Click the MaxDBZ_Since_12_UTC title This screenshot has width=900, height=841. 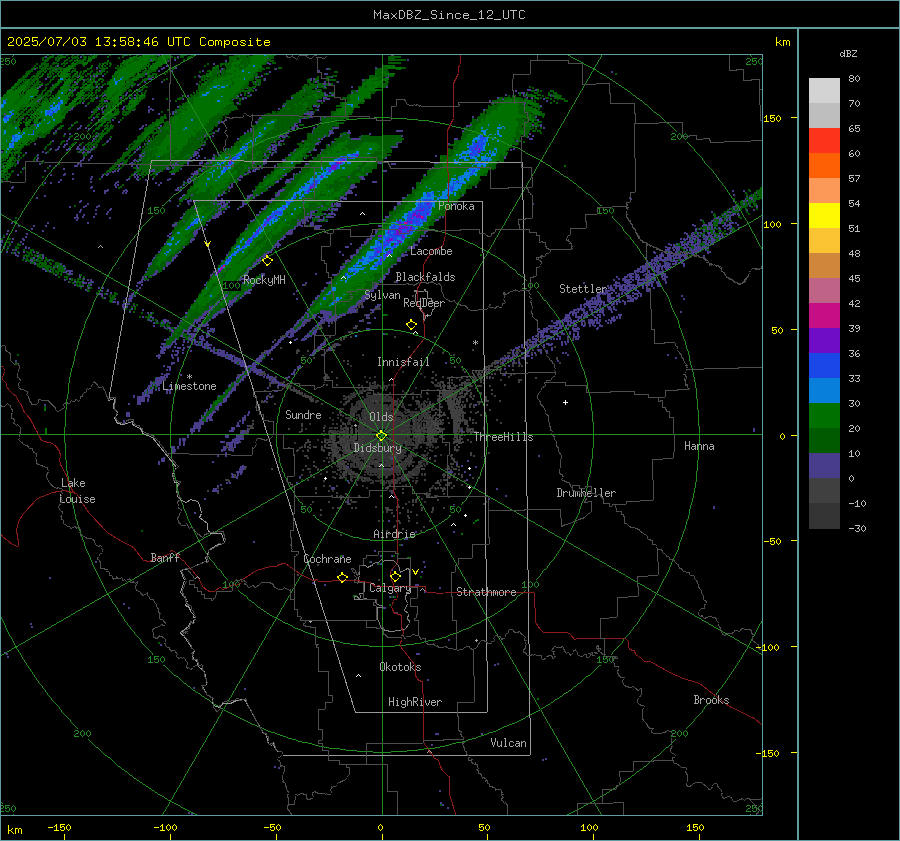[x=449, y=15]
